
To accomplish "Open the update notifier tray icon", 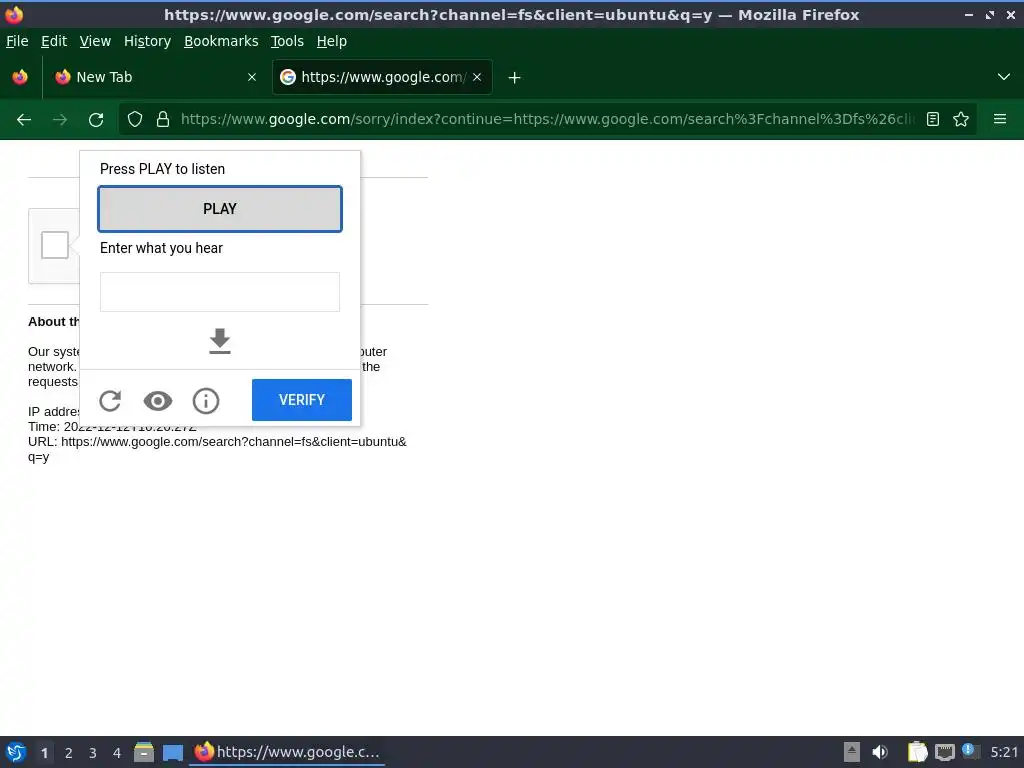I will [969, 751].
